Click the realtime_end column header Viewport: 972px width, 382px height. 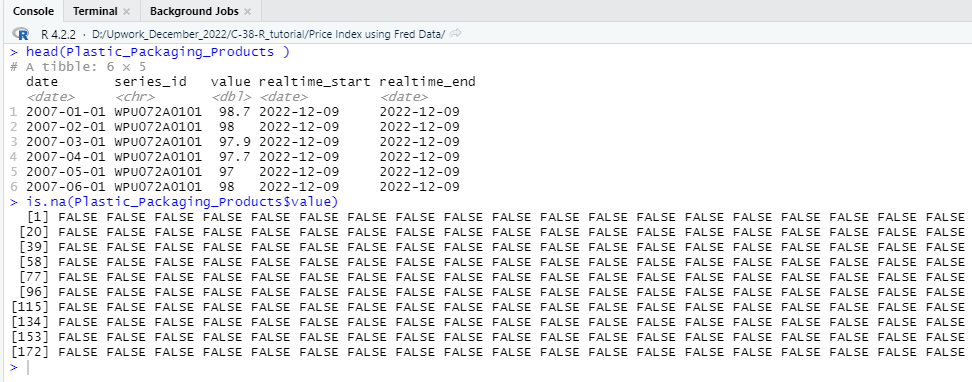[428, 82]
